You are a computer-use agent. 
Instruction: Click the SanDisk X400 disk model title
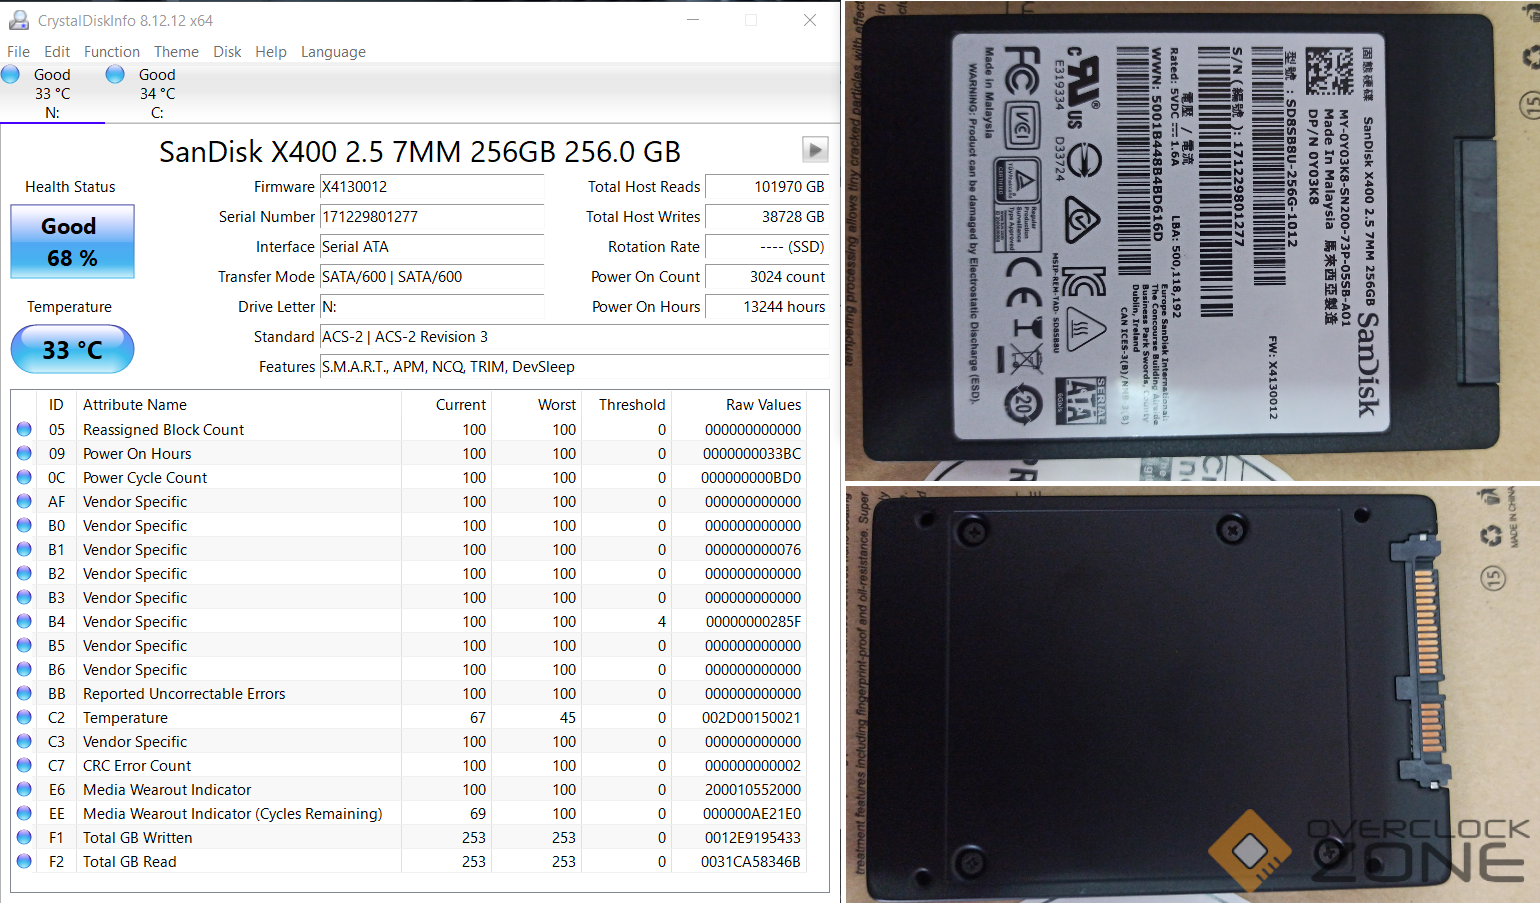pyautogui.click(x=420, y=152)
